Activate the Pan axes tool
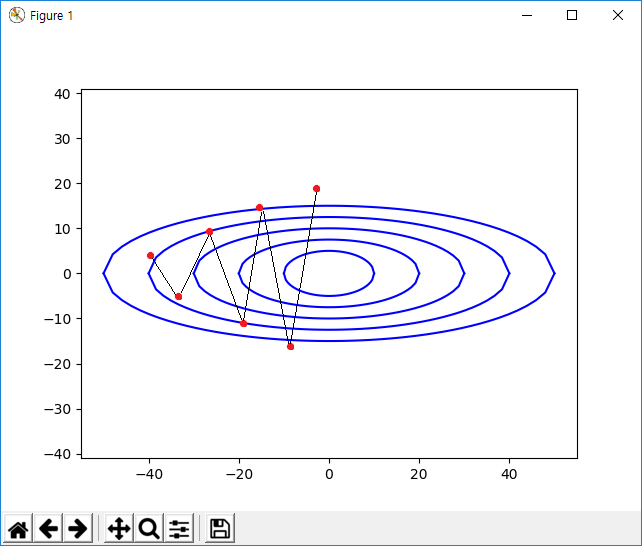The height and width of the screenshot is (546, 642). coord(119,529)
